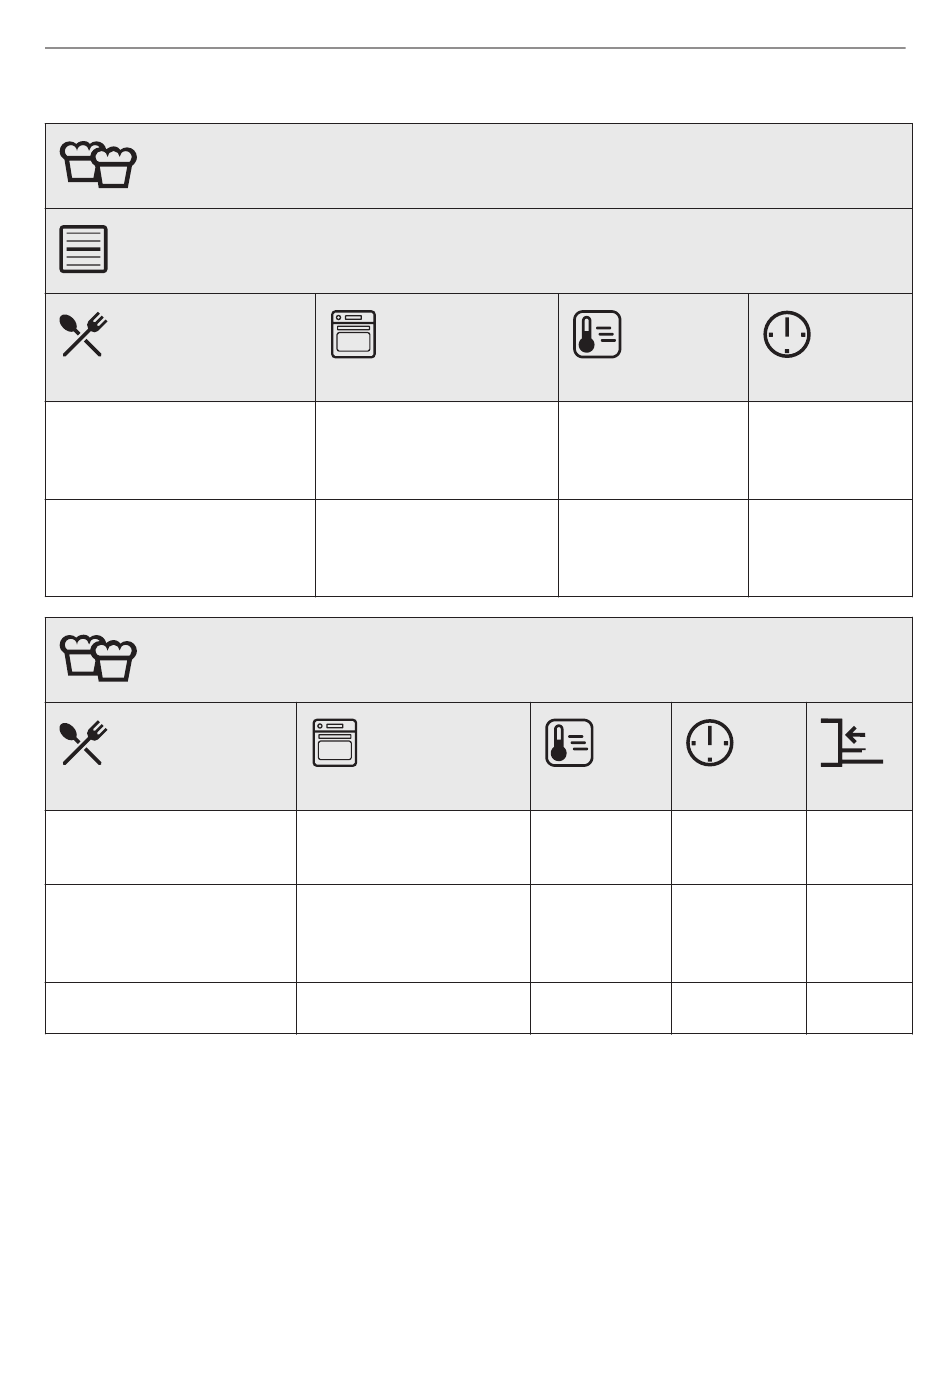Click the spoon and fork icon in four-column table
This screenshot has width=950, height=1374.
click(84, 335)
